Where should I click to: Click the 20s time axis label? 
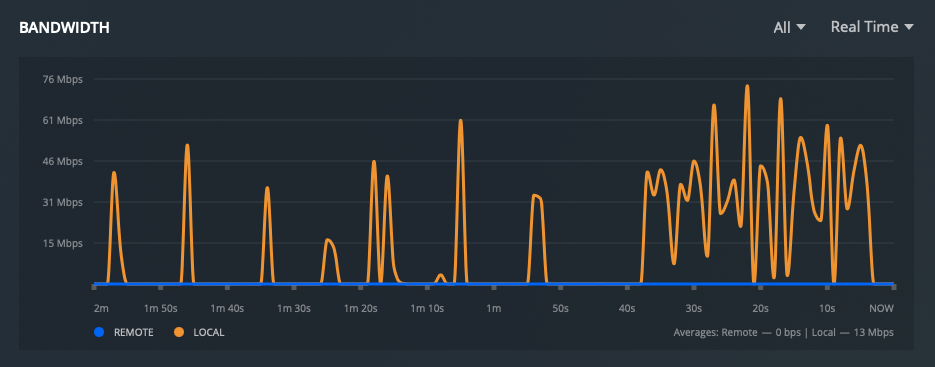tap(760, 309)
